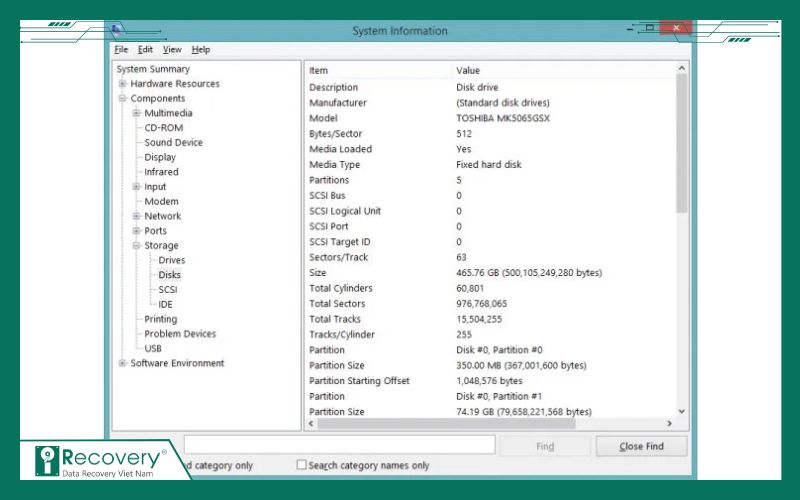
Task: Open the File menu
Action: click(121, 49)
